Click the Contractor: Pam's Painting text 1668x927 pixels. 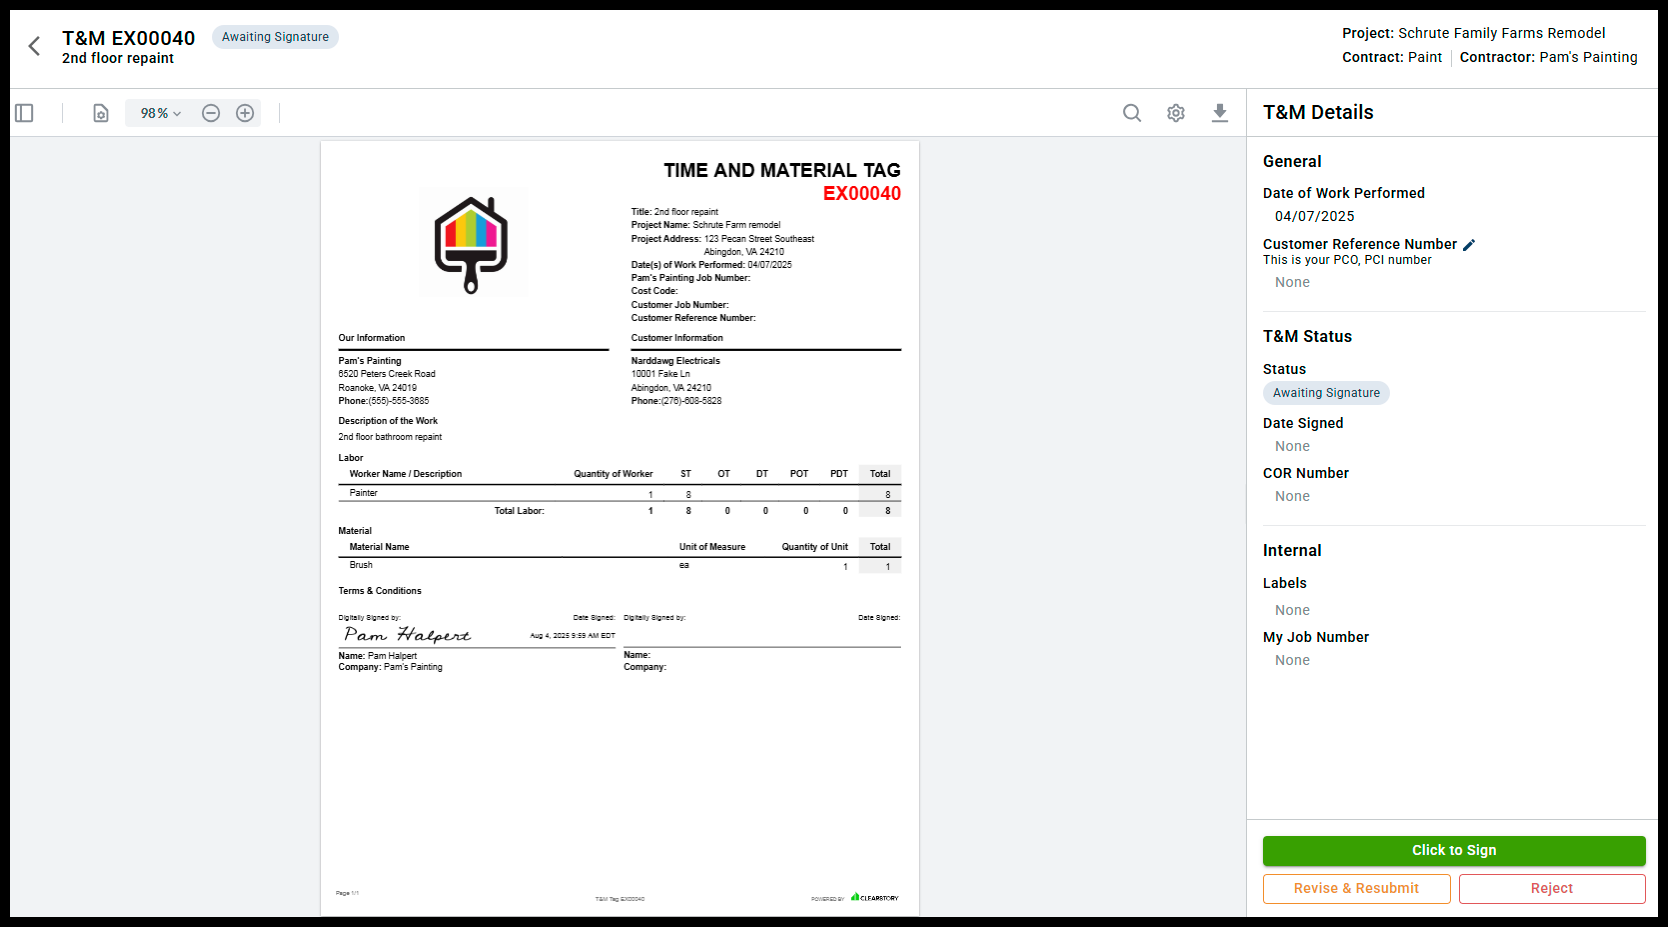click(x=1548, y=57)
